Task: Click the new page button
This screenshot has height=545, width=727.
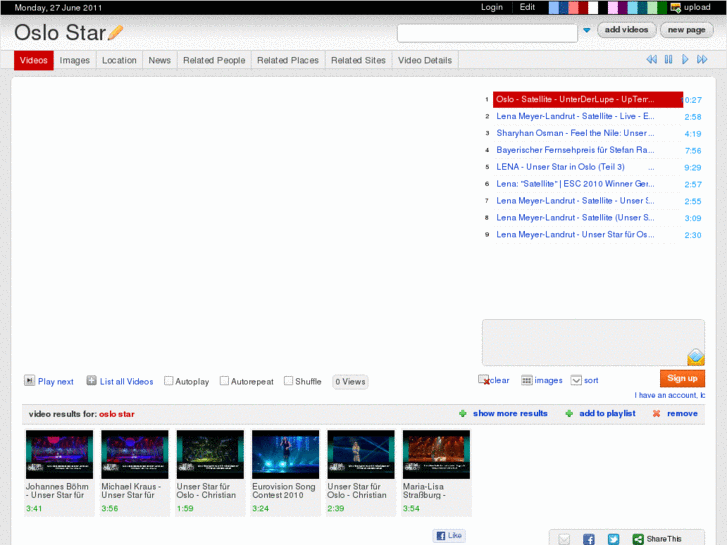Action: point(686,30)
